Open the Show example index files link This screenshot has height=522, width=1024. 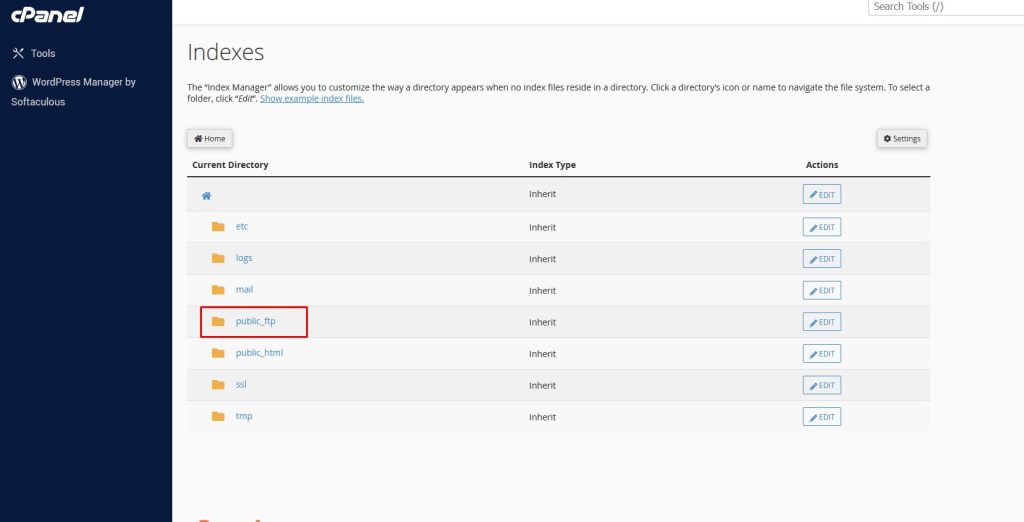311,99
